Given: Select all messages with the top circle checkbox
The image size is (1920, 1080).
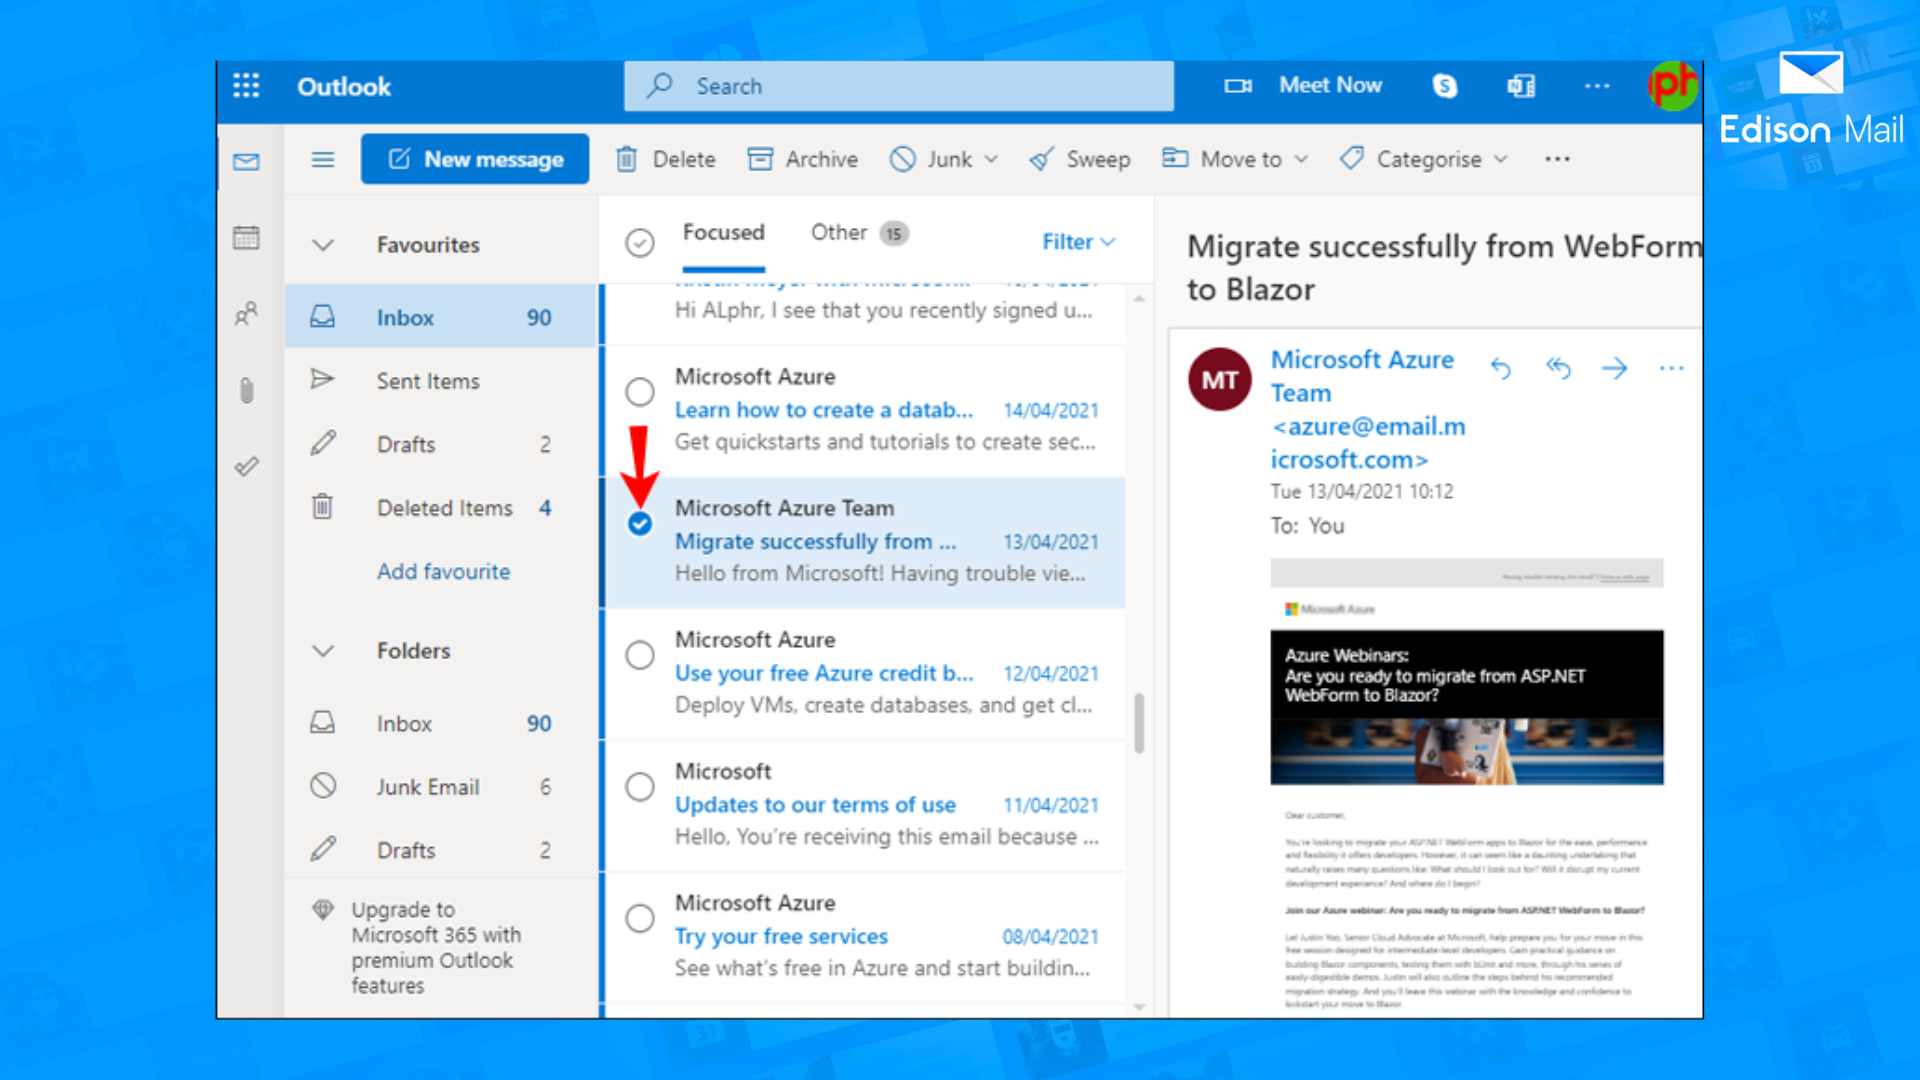Looking at the screenshot, I should click(640, 242).
